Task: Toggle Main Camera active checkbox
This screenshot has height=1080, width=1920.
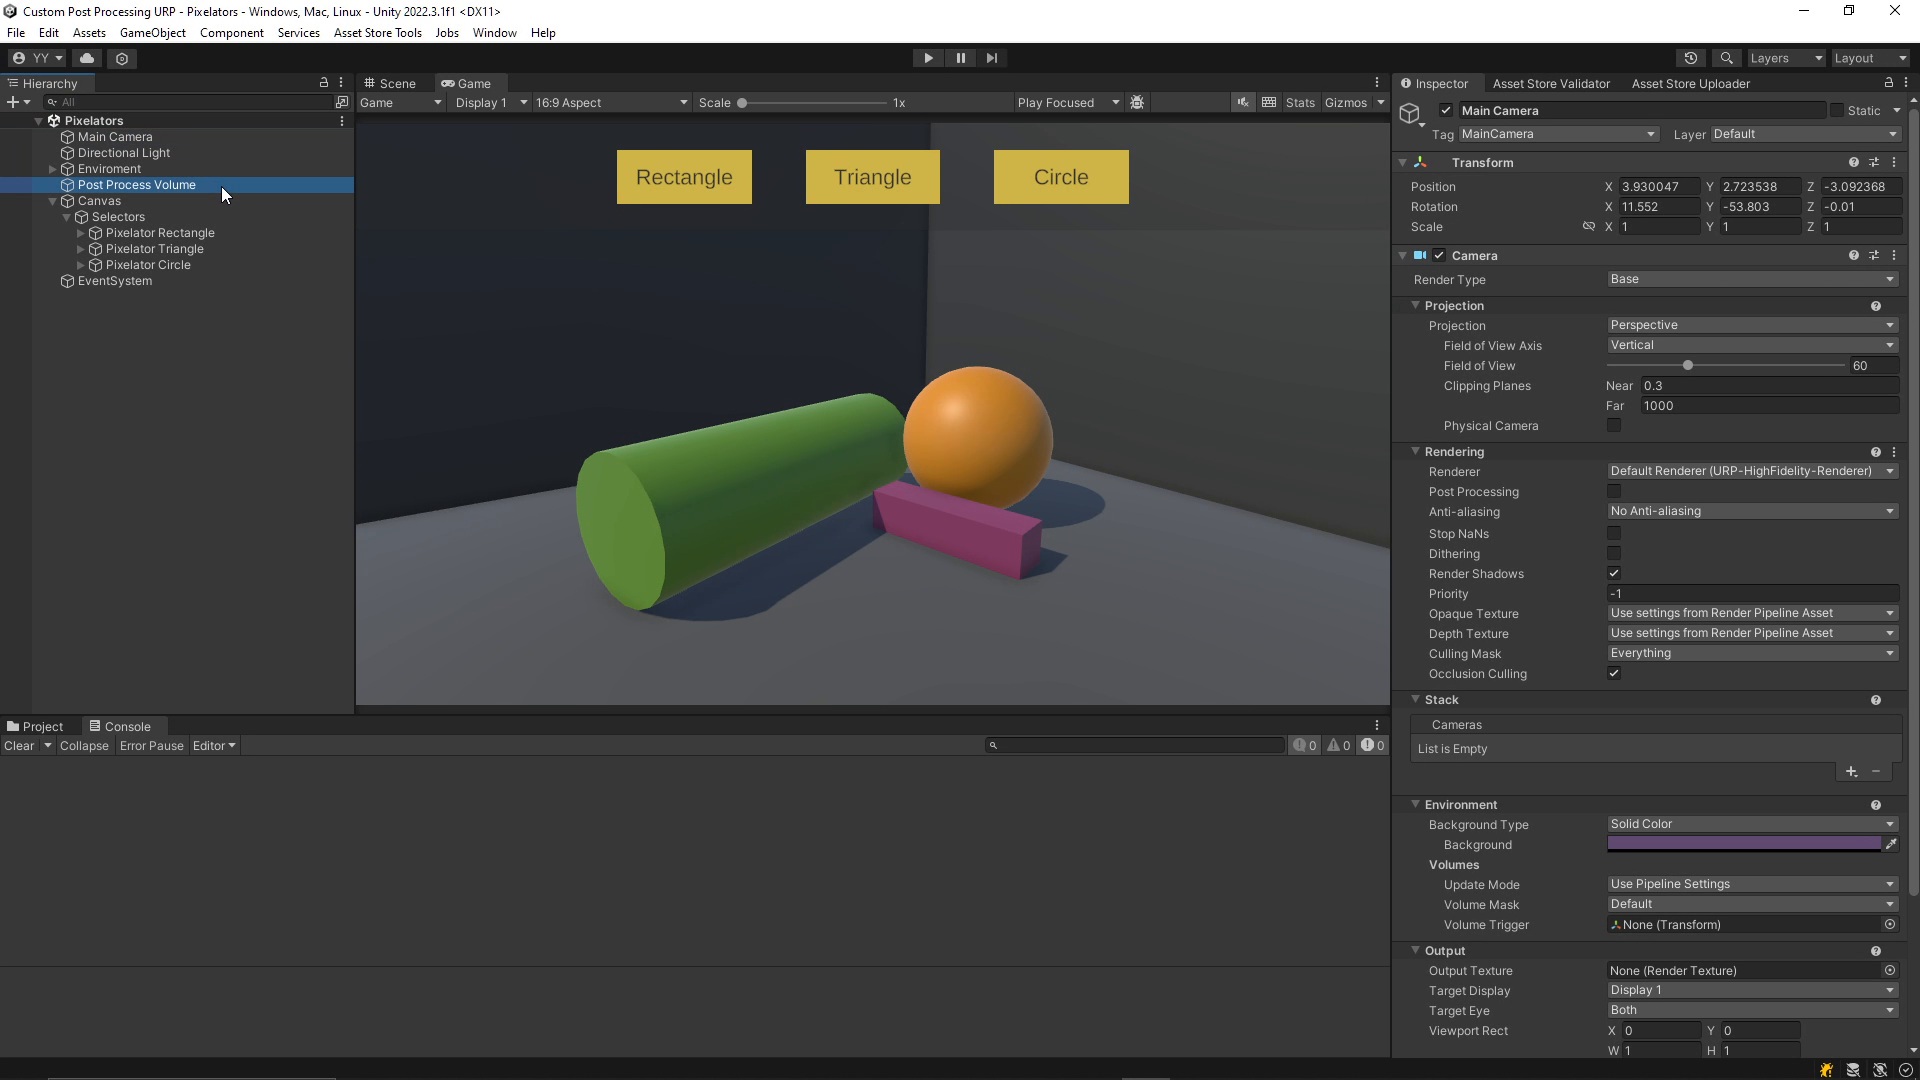Action: [x=1446, y=111]
